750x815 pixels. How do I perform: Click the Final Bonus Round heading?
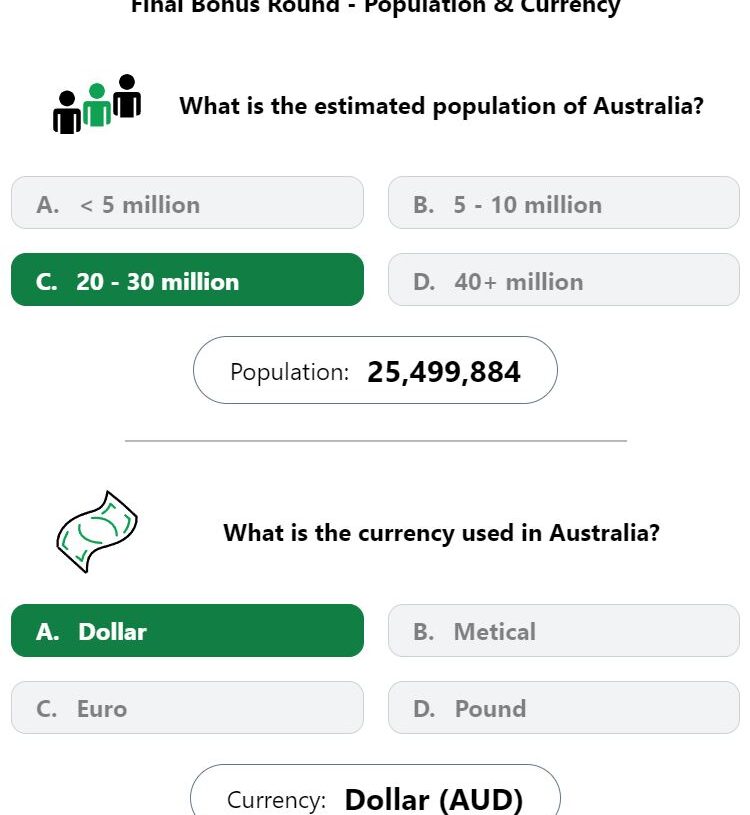click(376, 7)
